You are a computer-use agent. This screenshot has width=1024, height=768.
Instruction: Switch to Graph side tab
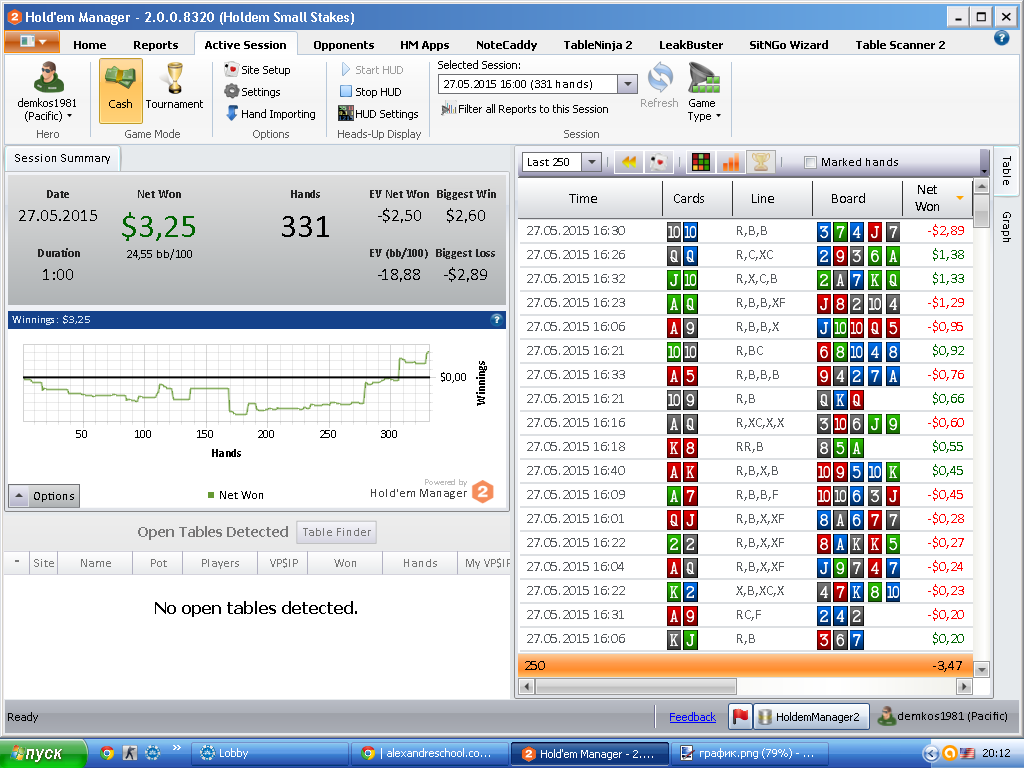click(1006, 227)
